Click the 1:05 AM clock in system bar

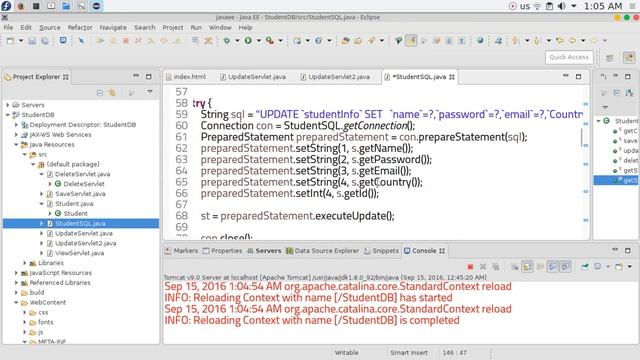pyautogui.click(x=603, y=6)
